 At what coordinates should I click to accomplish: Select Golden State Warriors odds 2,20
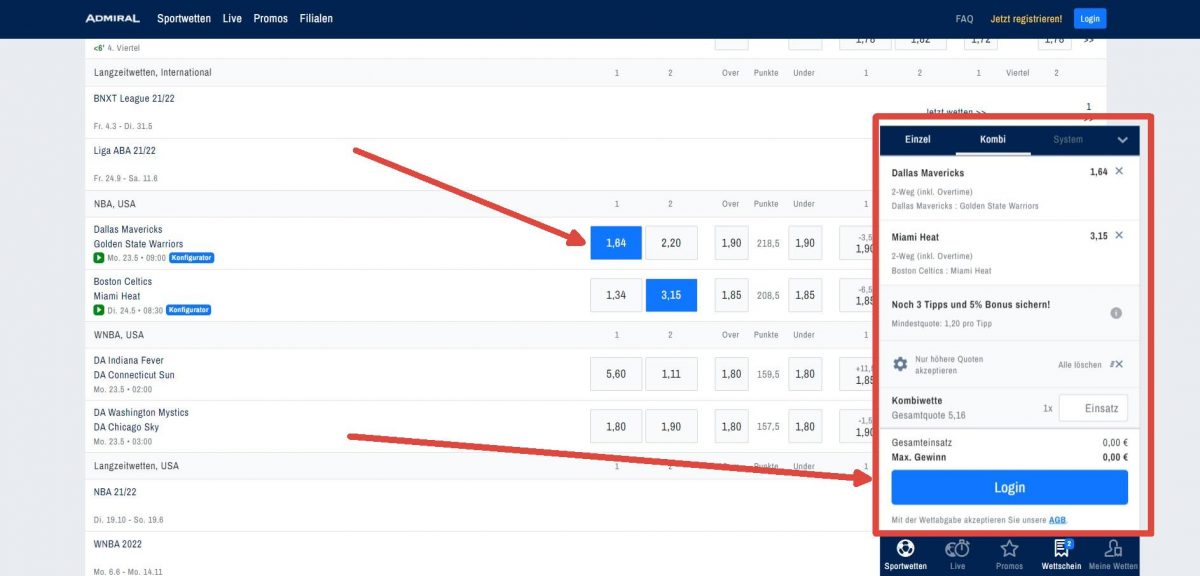click(671, 243)
